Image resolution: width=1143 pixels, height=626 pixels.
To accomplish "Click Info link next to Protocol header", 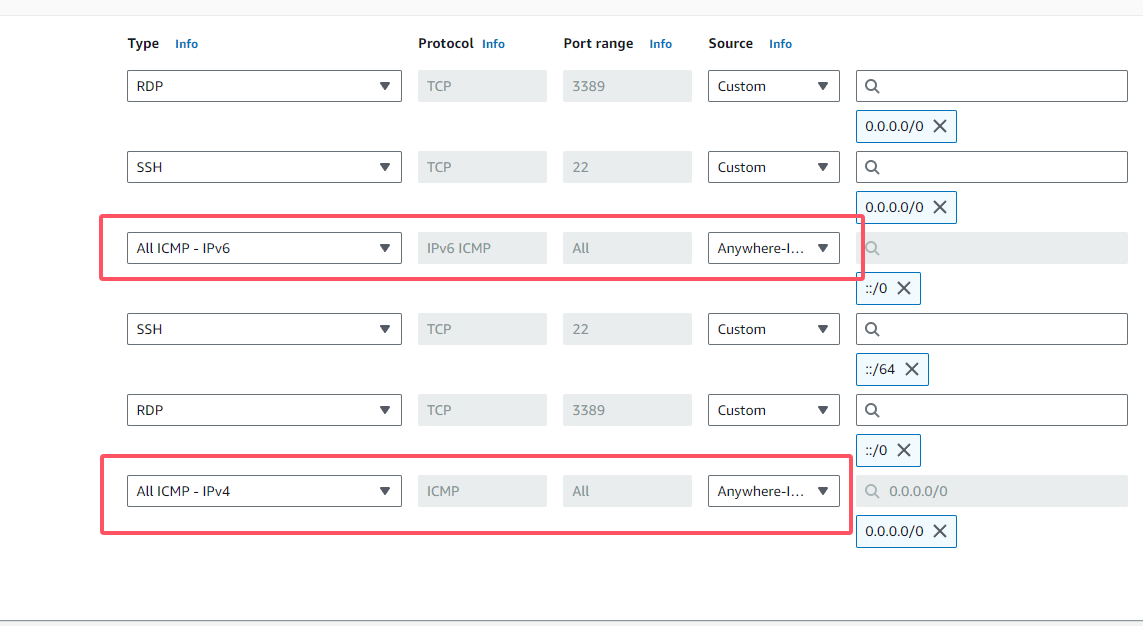I will 493,44.
